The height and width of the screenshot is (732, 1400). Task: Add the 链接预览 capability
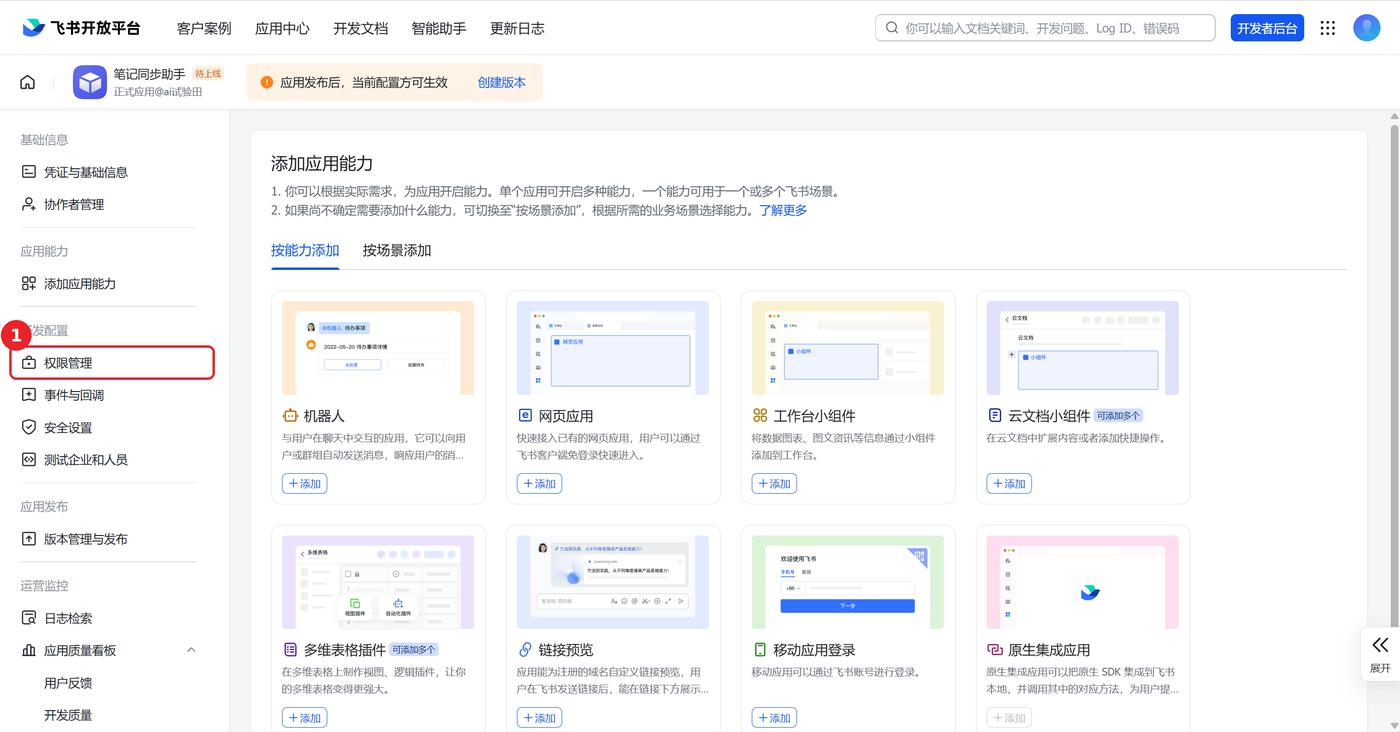click(x=539, y=718)
